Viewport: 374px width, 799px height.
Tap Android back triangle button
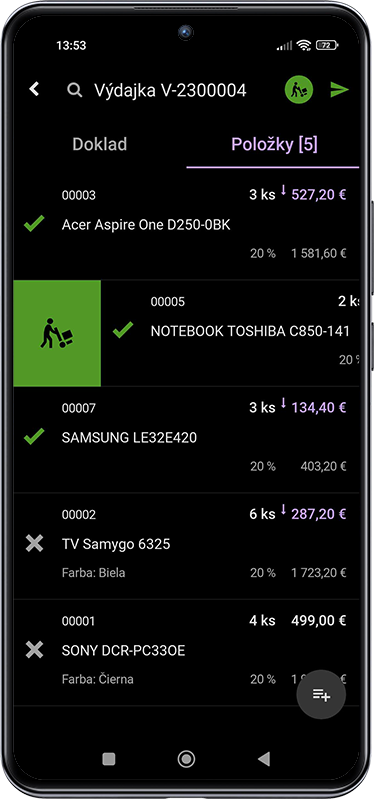tap(264, 759)
